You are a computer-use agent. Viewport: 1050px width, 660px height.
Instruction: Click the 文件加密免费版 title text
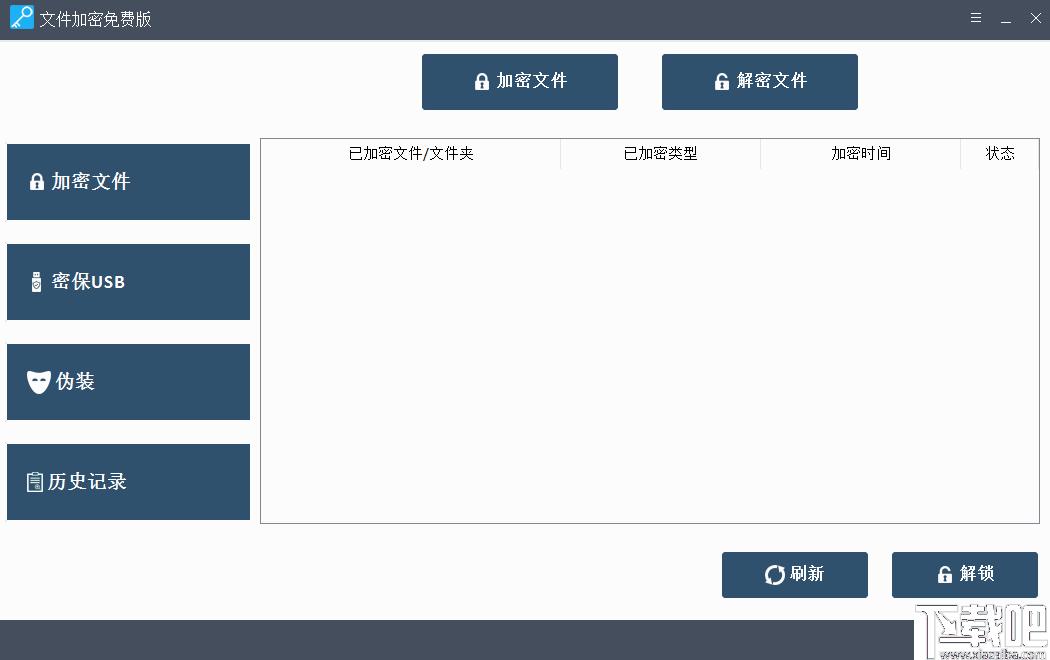pyautogui.click(x=95, y=19)
